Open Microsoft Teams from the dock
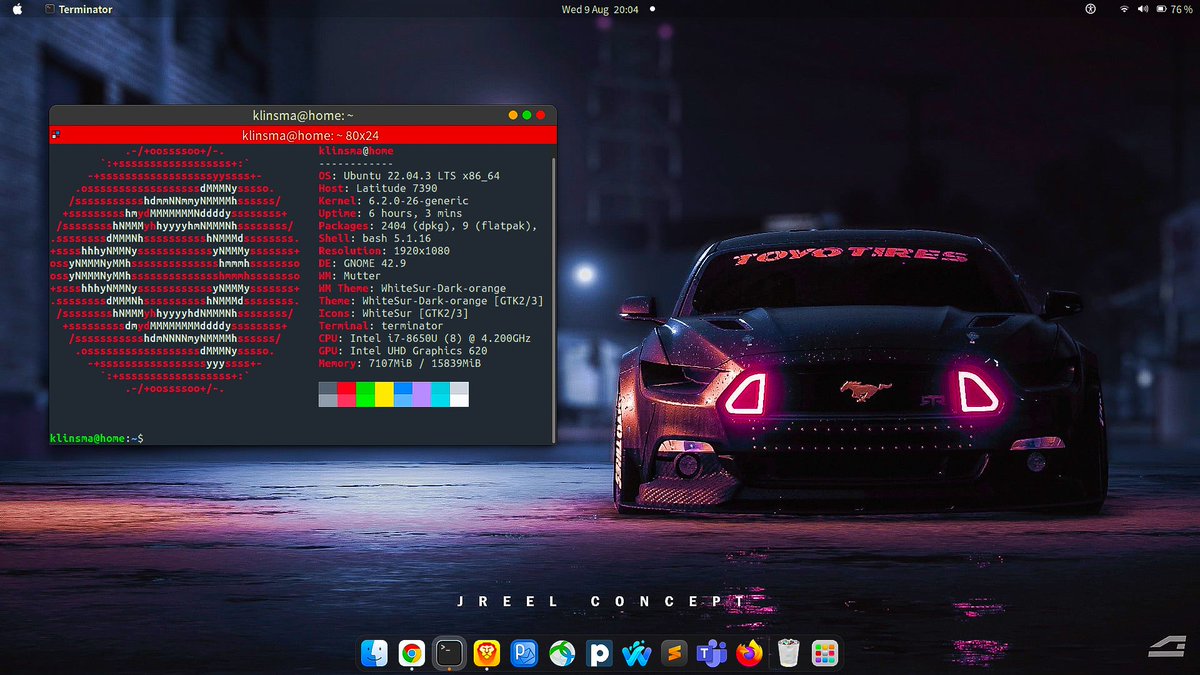 pyautogui.click(x=712, y=654)
